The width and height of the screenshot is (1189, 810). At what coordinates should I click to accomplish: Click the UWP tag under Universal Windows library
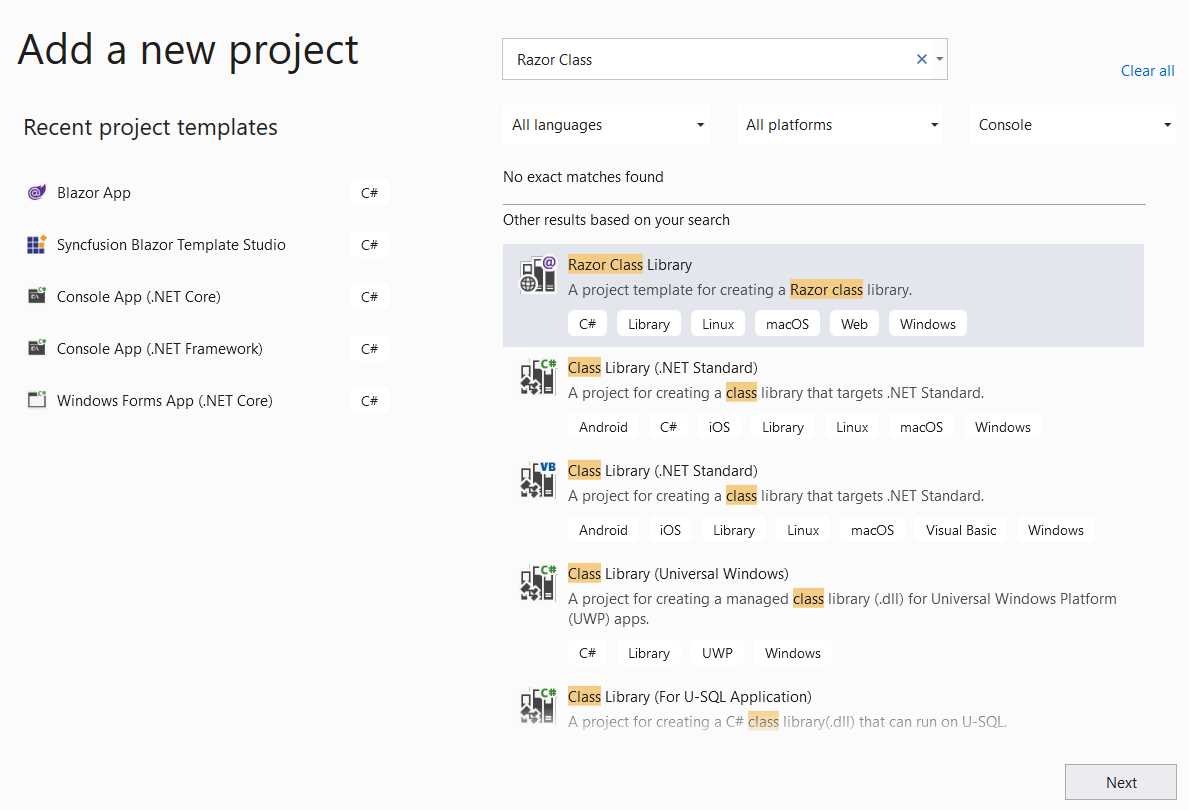click(717, 653)
